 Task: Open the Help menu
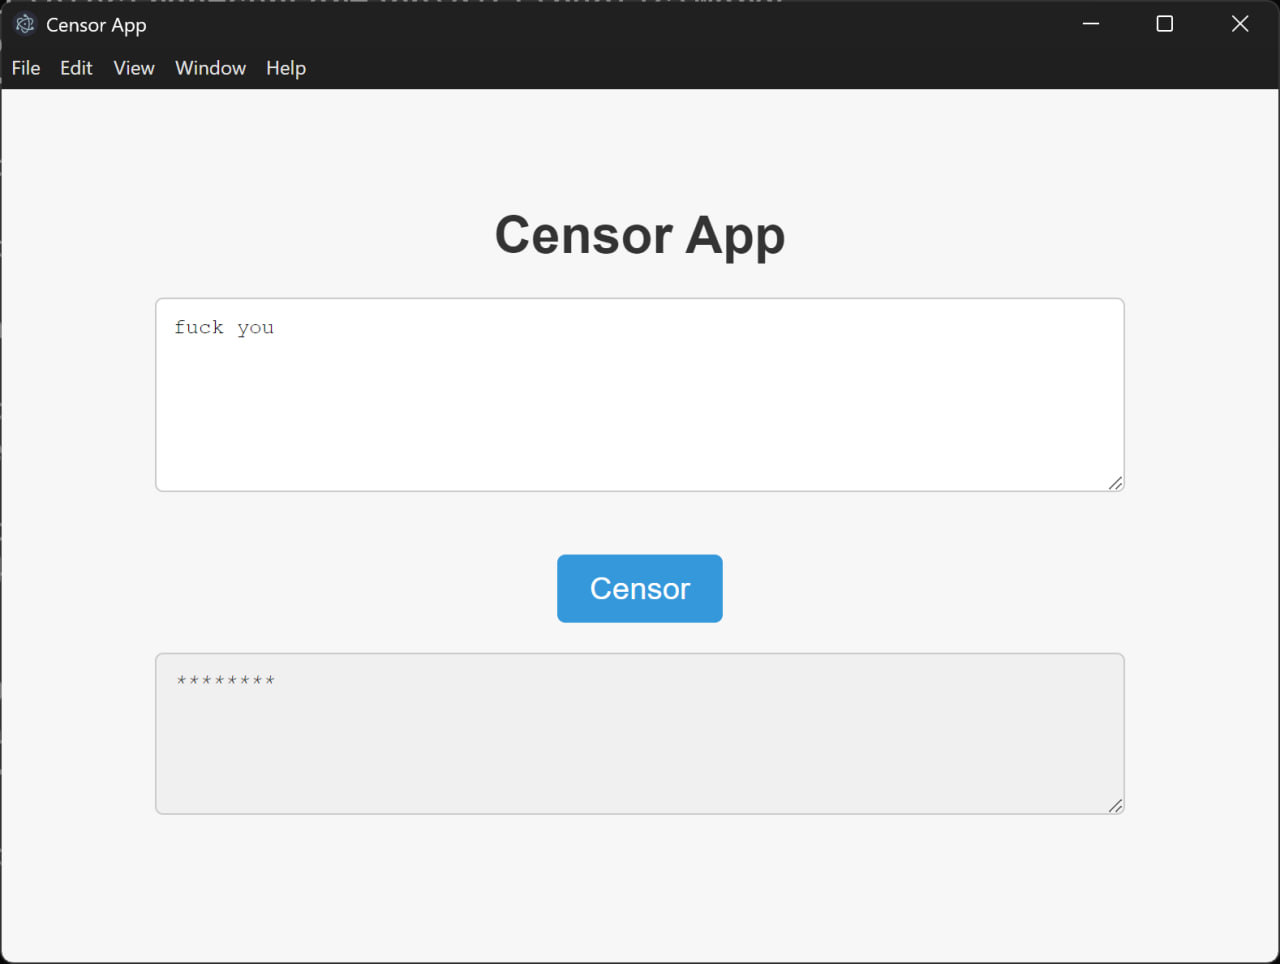click(285, 68)
